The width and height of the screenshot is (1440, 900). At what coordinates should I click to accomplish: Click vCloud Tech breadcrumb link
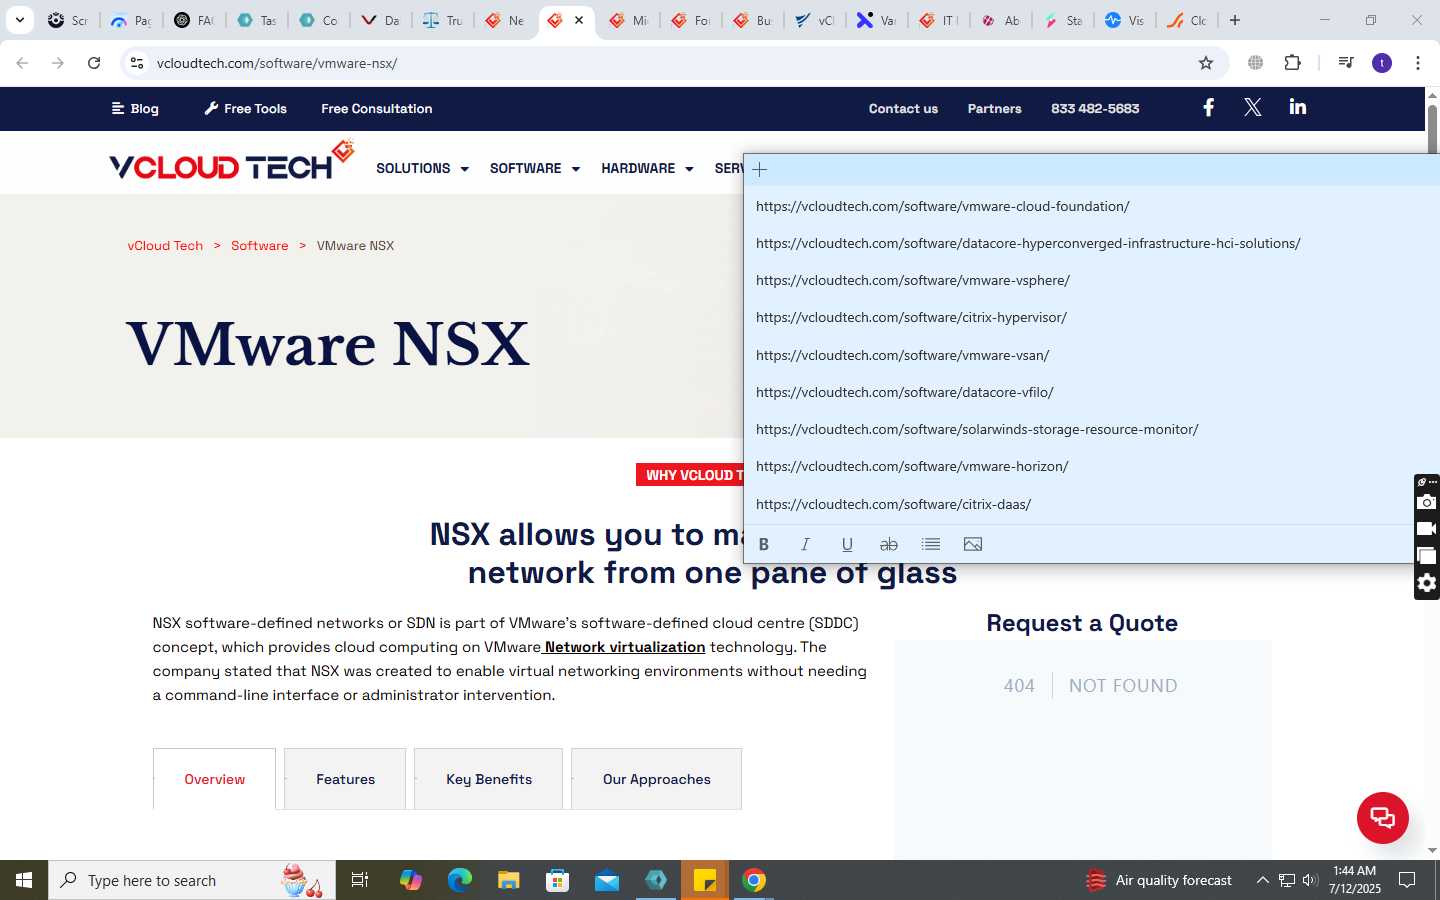point(165,245)
